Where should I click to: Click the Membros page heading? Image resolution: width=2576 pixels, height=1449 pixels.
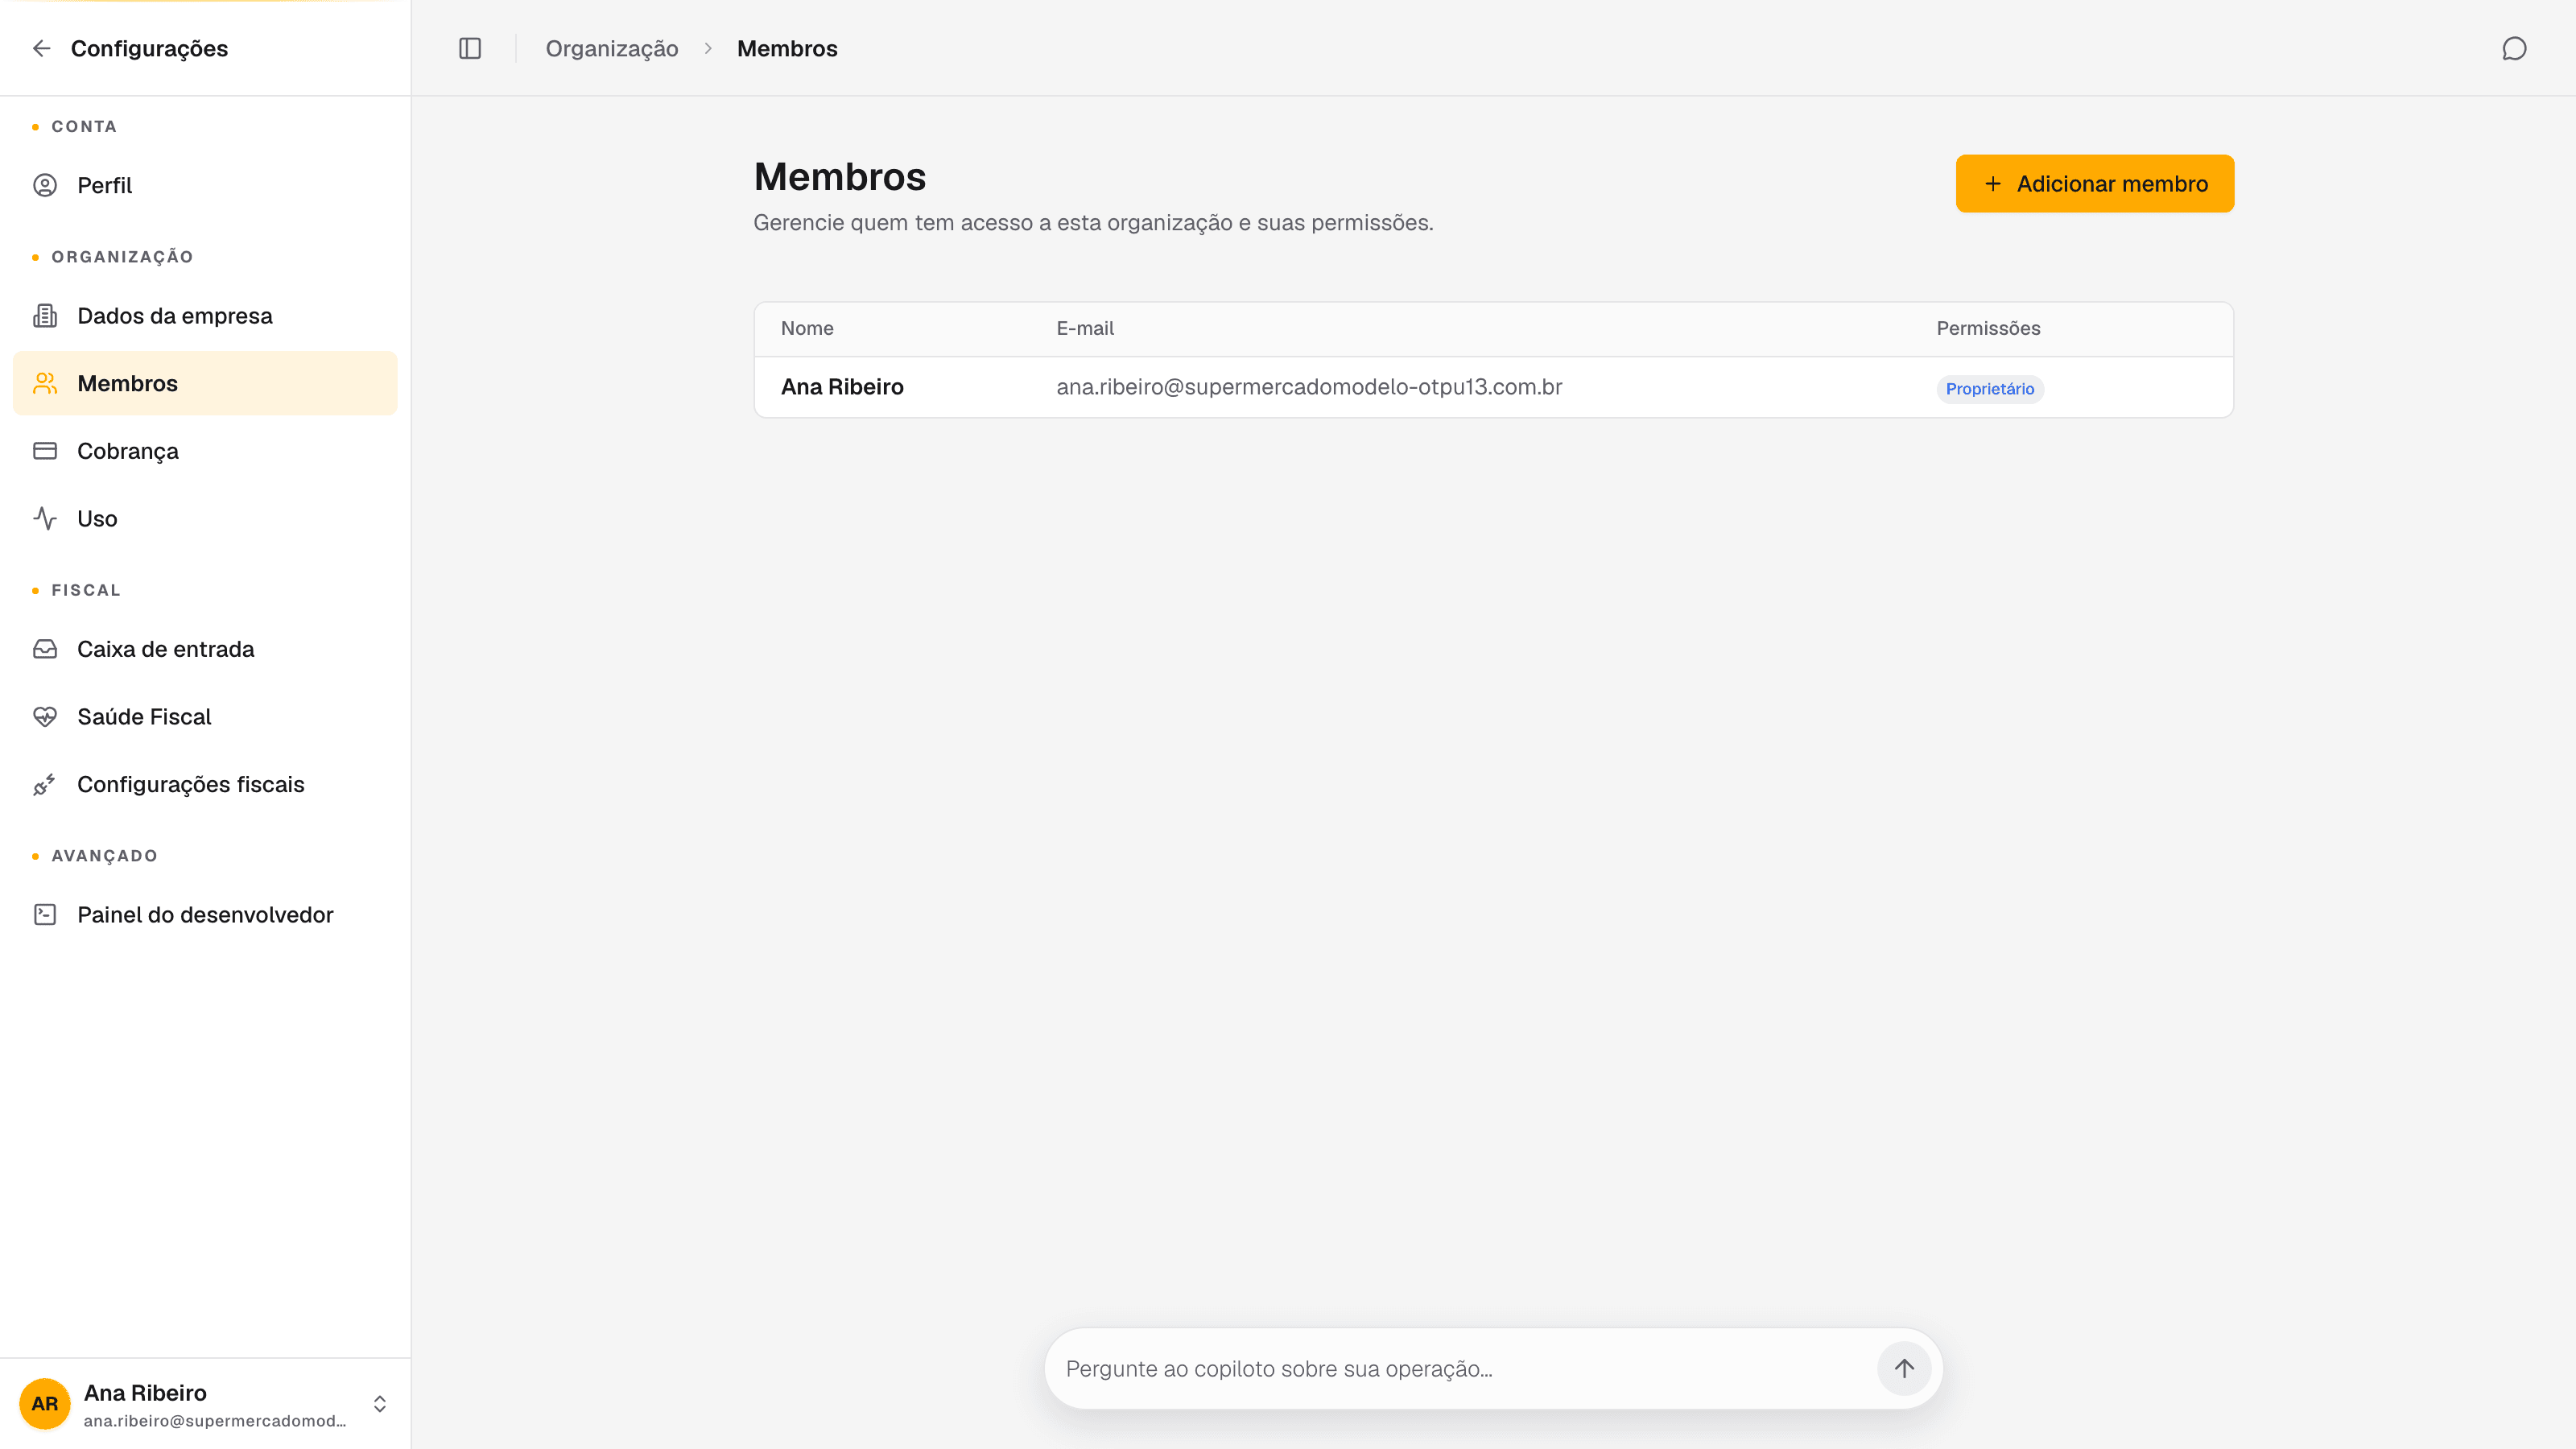pos(839,176)
